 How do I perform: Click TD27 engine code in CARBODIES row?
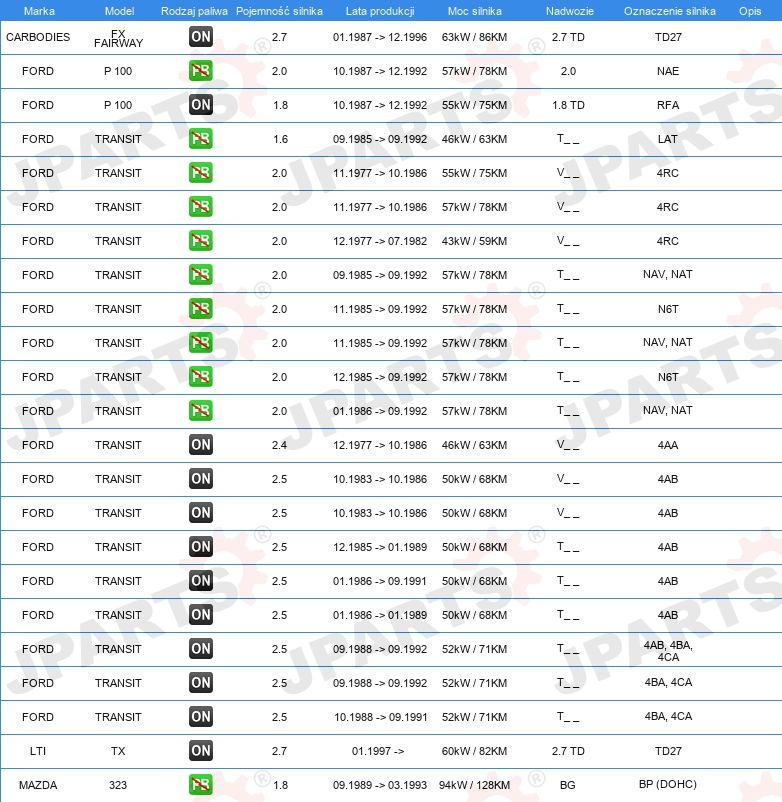click(x=668, y=37)
